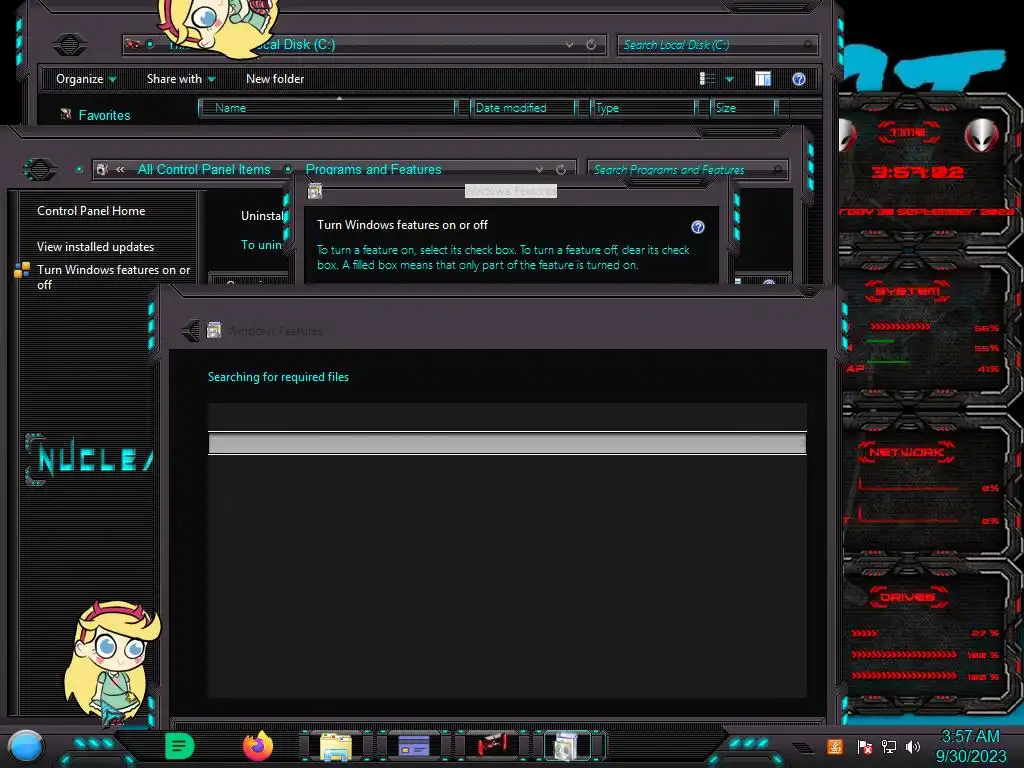1024x768 pixels.
Task: Switch to Control Panel taskbar button
Action: point(414,746)
